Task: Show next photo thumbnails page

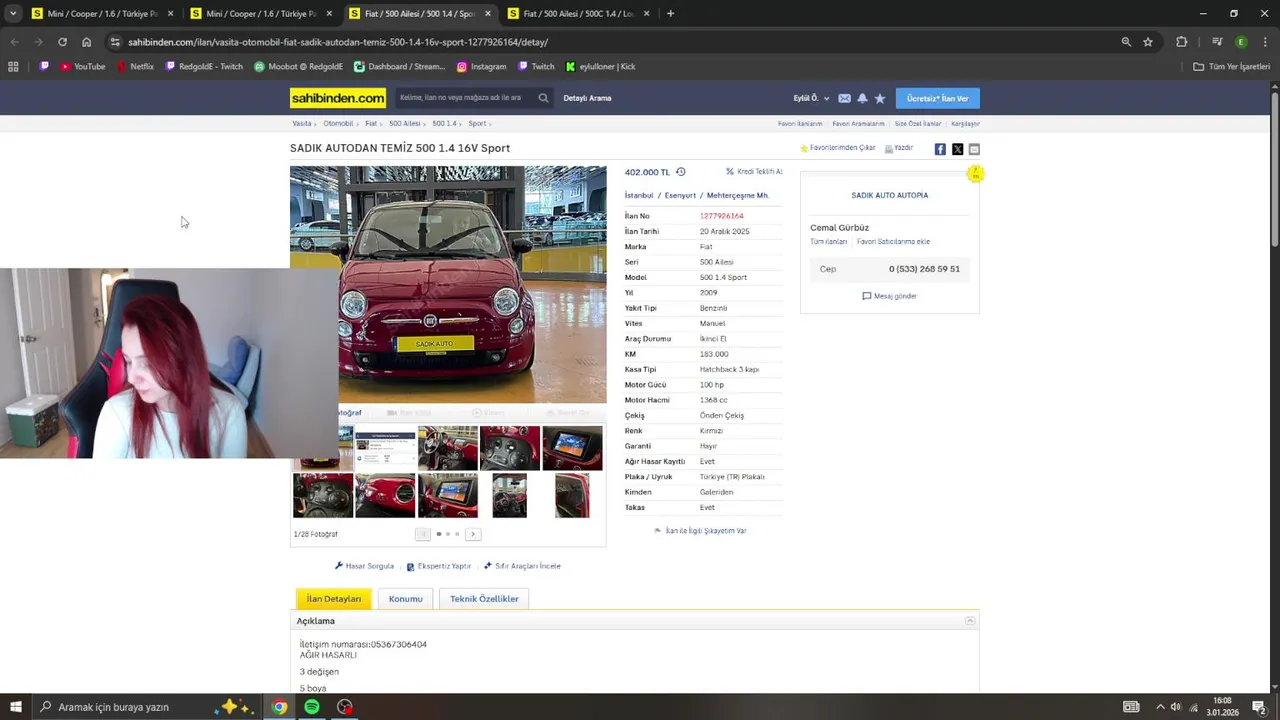Action: tap(473, 534)
